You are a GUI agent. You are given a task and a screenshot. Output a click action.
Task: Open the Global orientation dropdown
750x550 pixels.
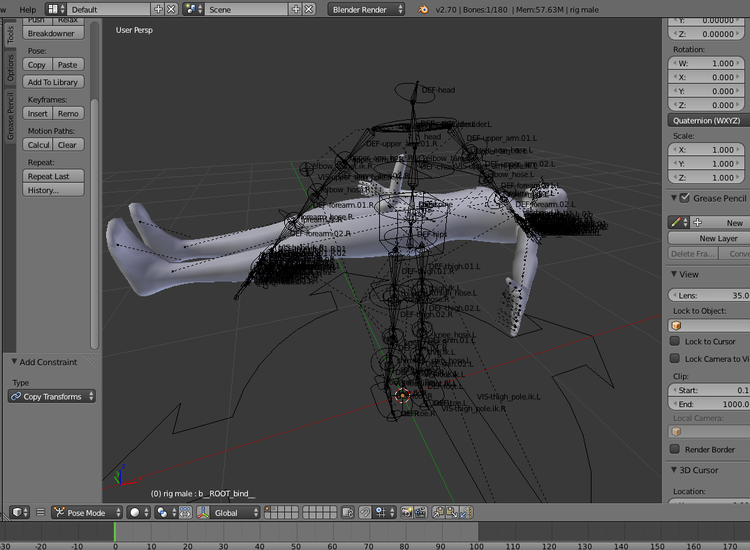[234, 513]
